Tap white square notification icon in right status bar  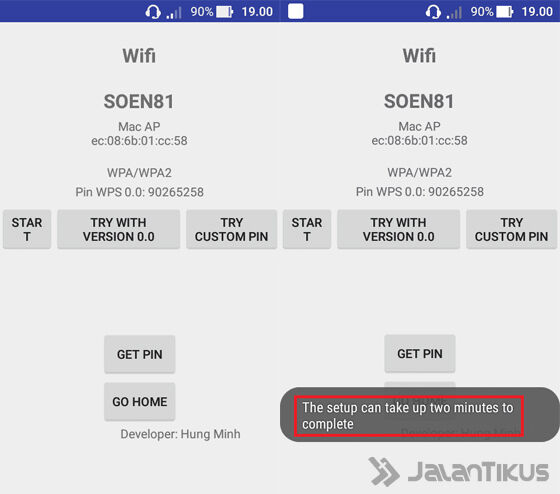tap(296, 11)
